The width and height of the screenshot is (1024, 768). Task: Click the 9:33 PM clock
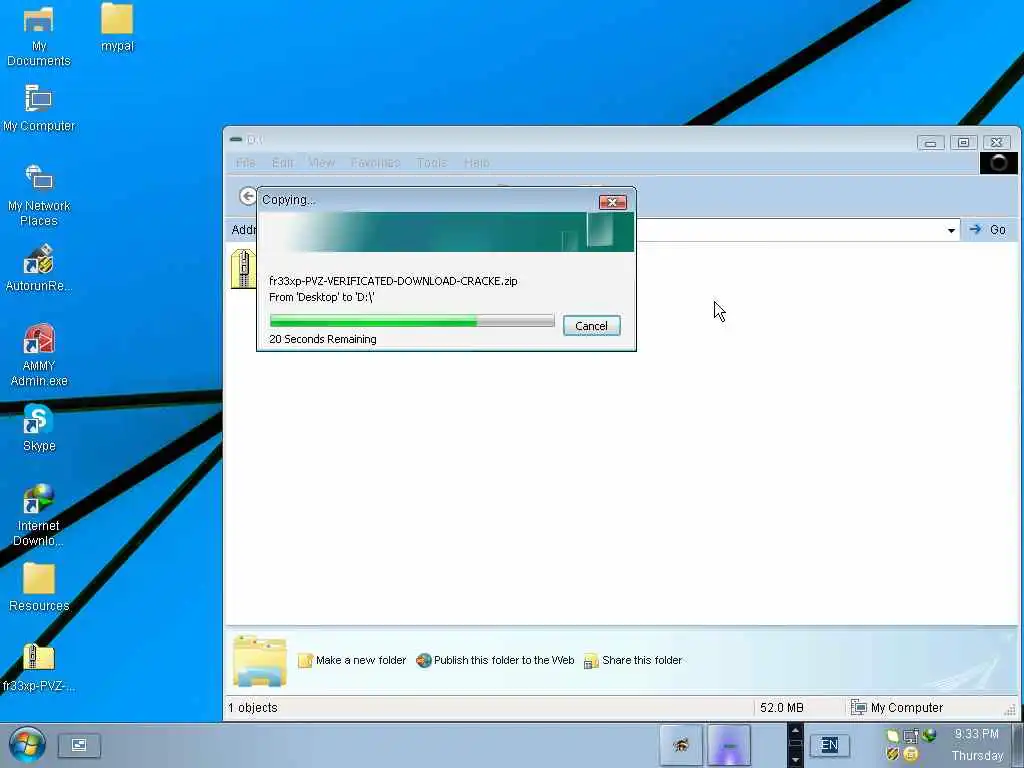[x=976, y=734]
